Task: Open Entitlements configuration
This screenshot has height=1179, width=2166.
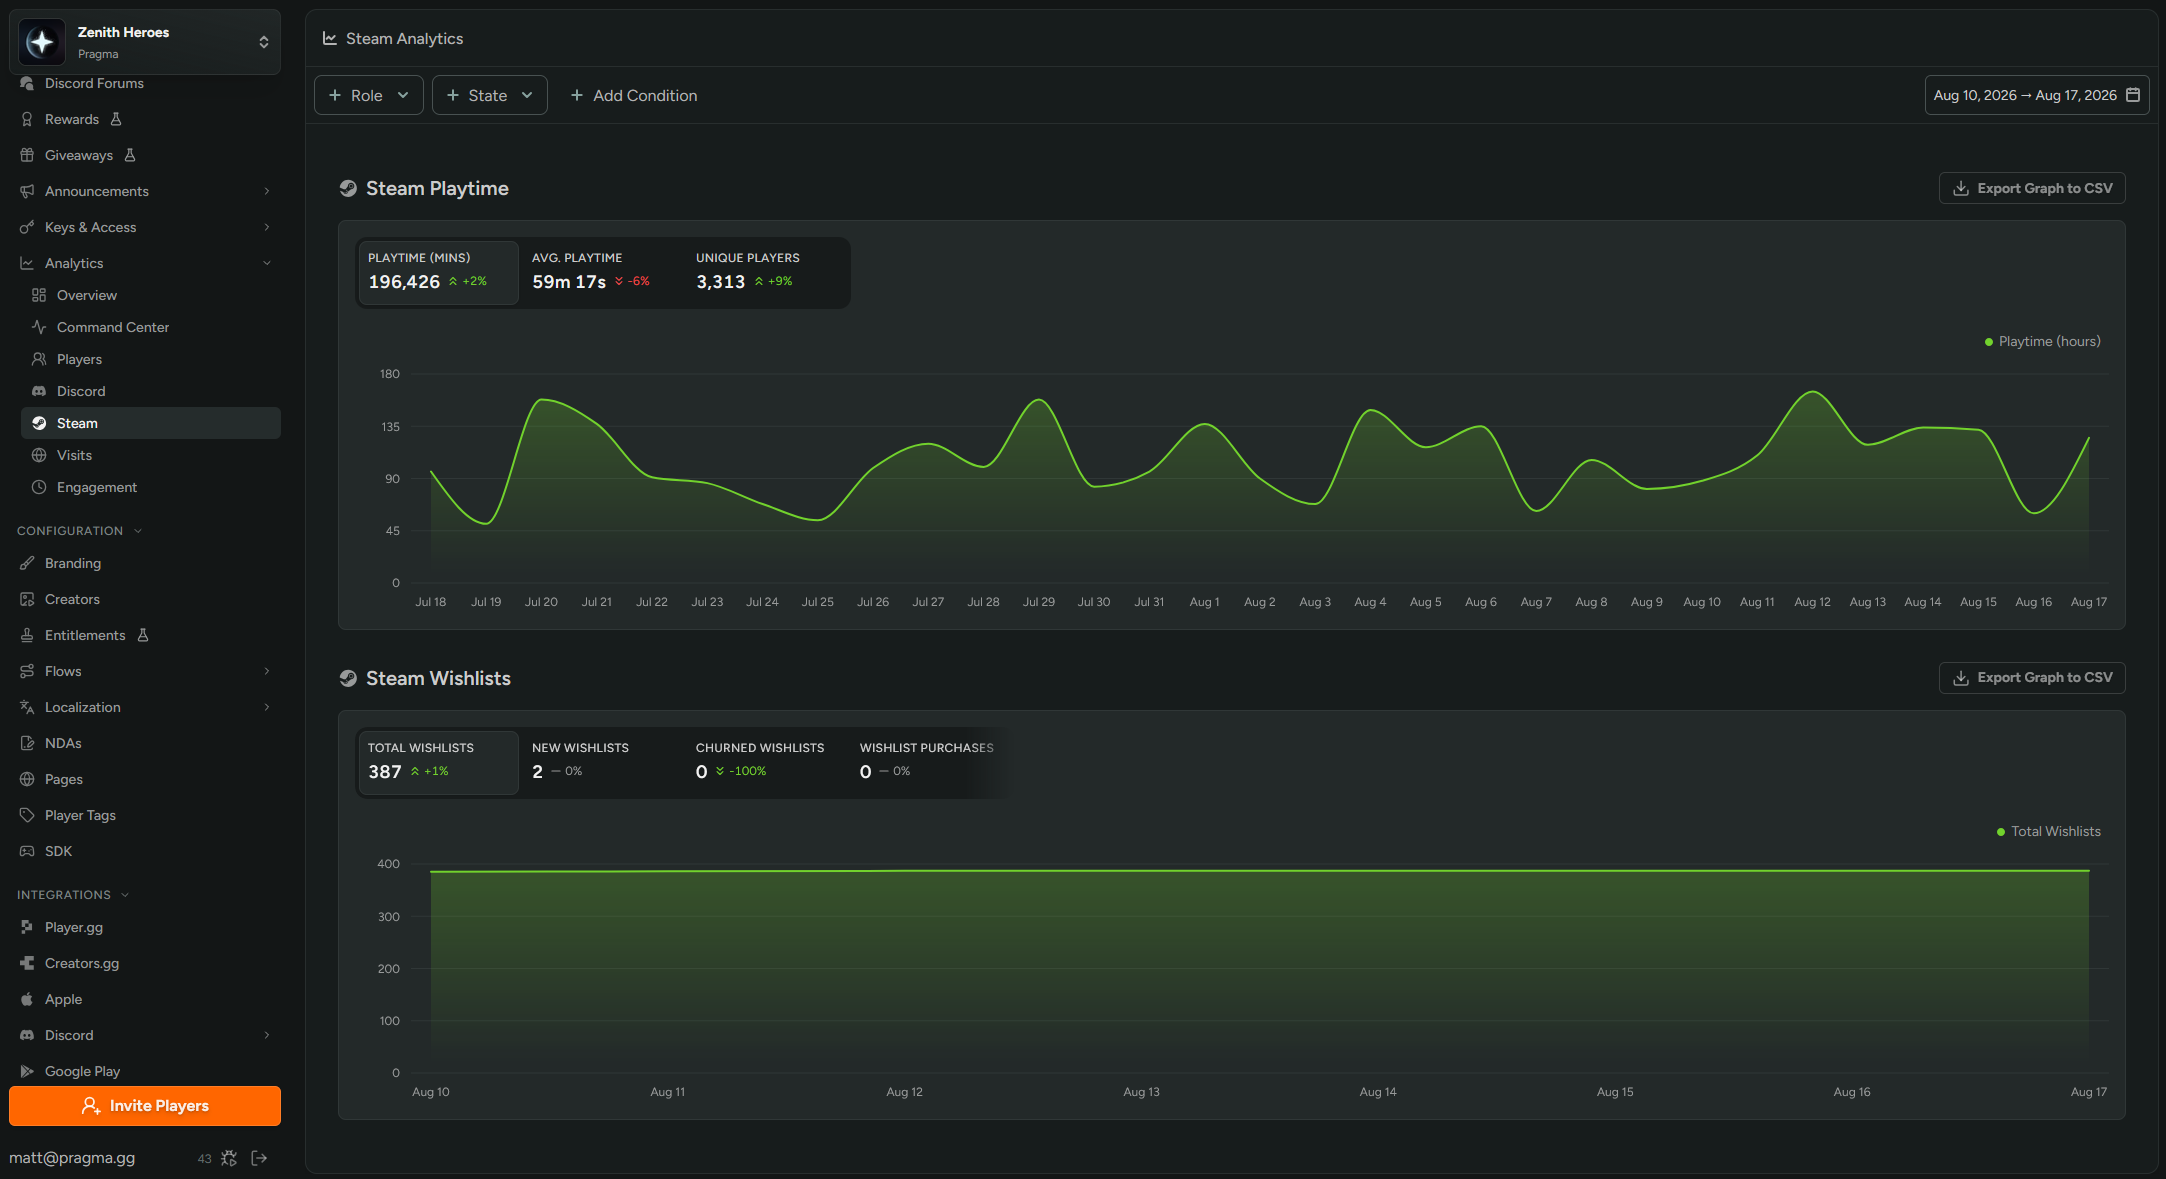Action: pos(85,635)
